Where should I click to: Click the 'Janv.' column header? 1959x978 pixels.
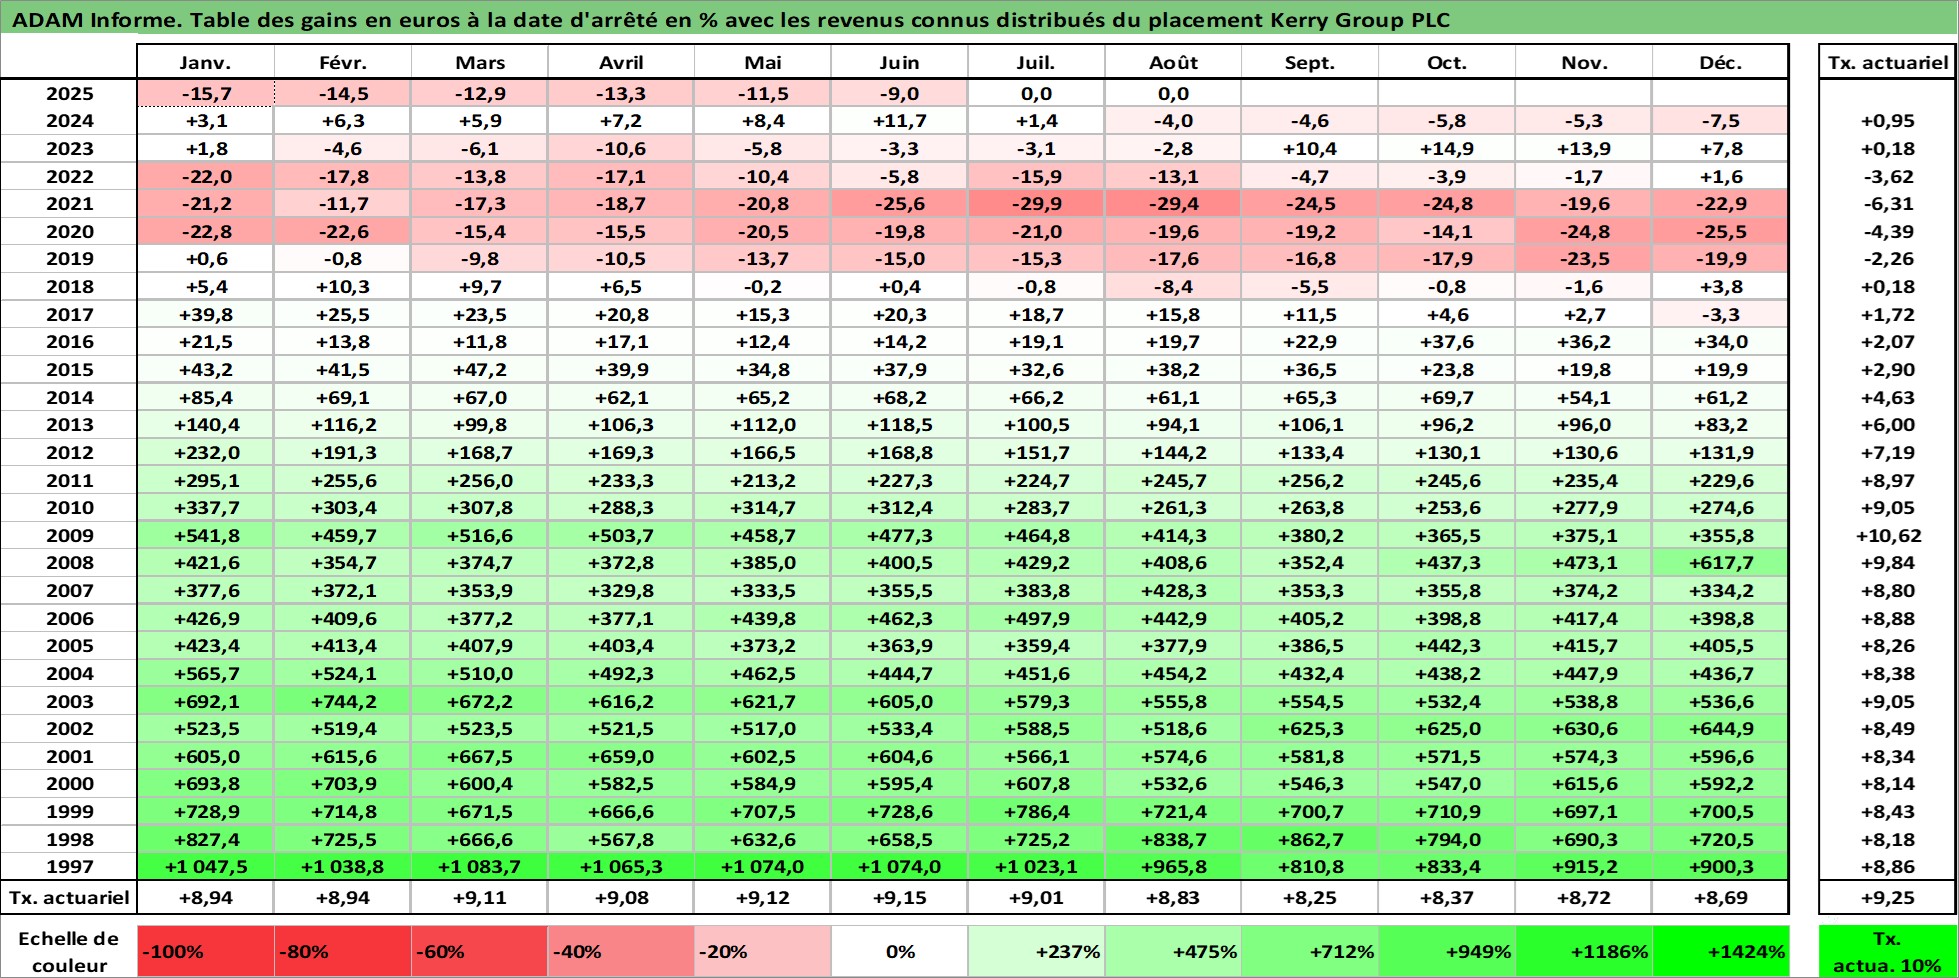coord(205,62)
